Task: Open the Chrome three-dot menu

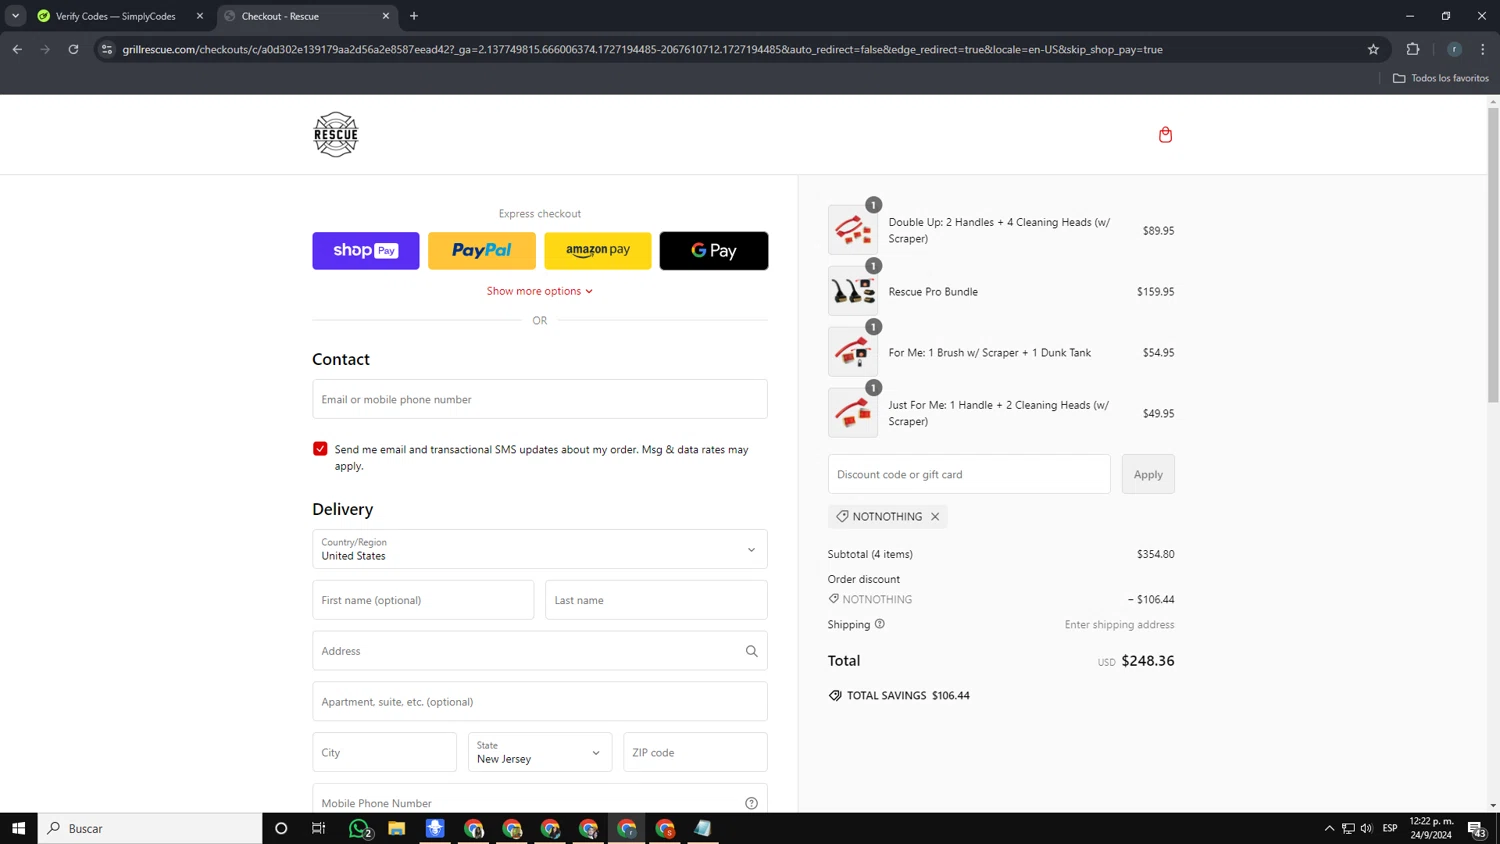Action: click(1483, 49)
